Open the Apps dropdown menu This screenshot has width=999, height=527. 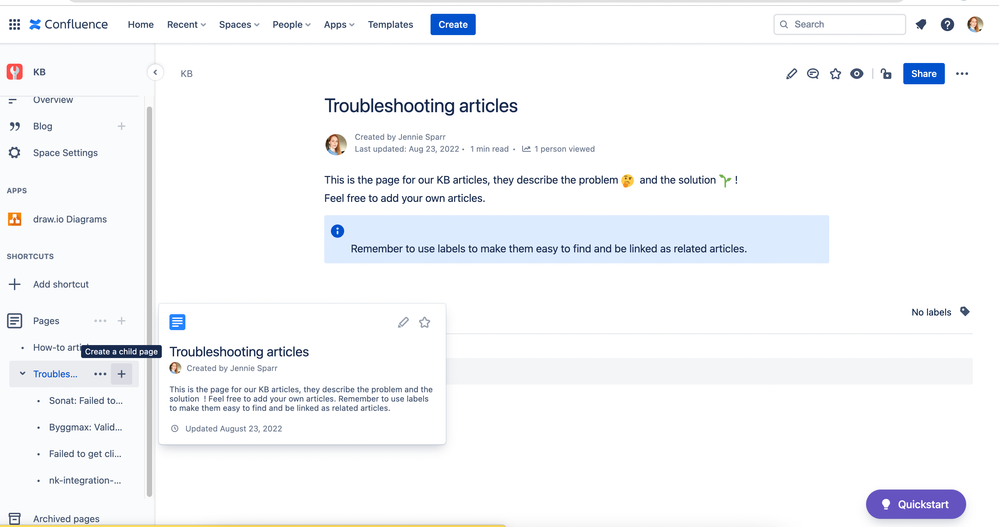point(339,24)
